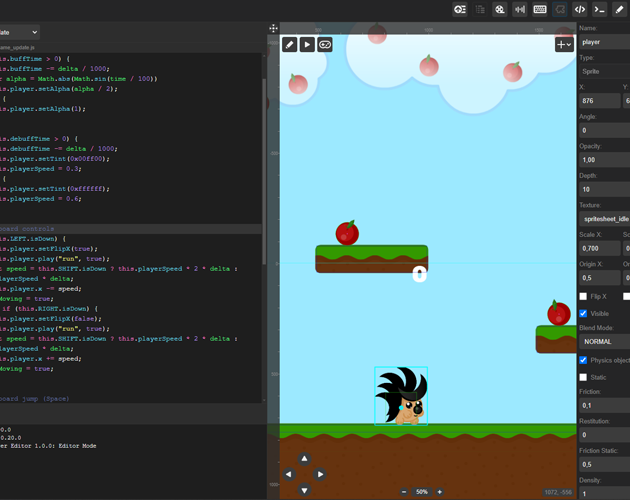The image size is (630, 500).
Task: Click the gamepad icon in scene toolbar
Action: [325, 45]
